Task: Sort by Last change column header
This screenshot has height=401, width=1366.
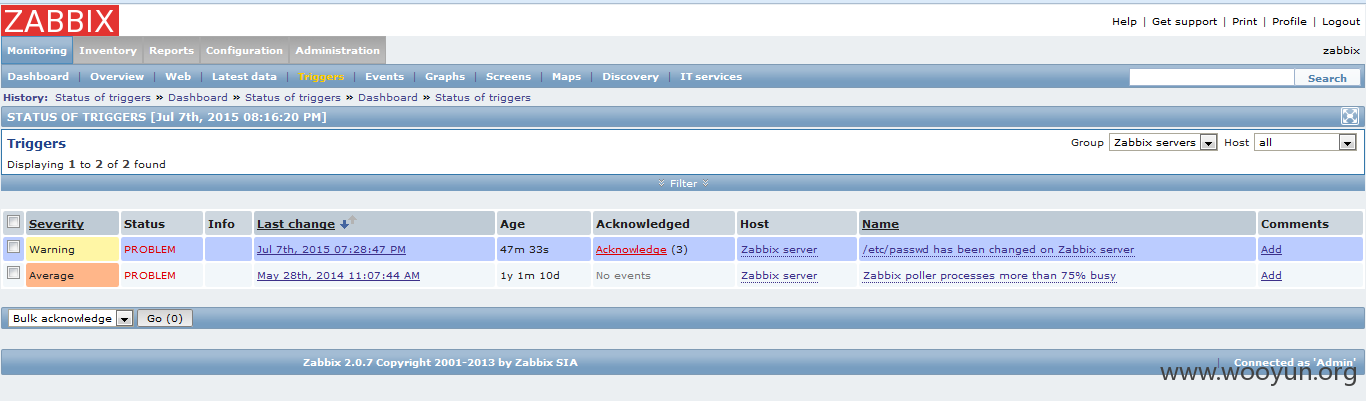Action: pyautogui.click(x=296, y=224)
